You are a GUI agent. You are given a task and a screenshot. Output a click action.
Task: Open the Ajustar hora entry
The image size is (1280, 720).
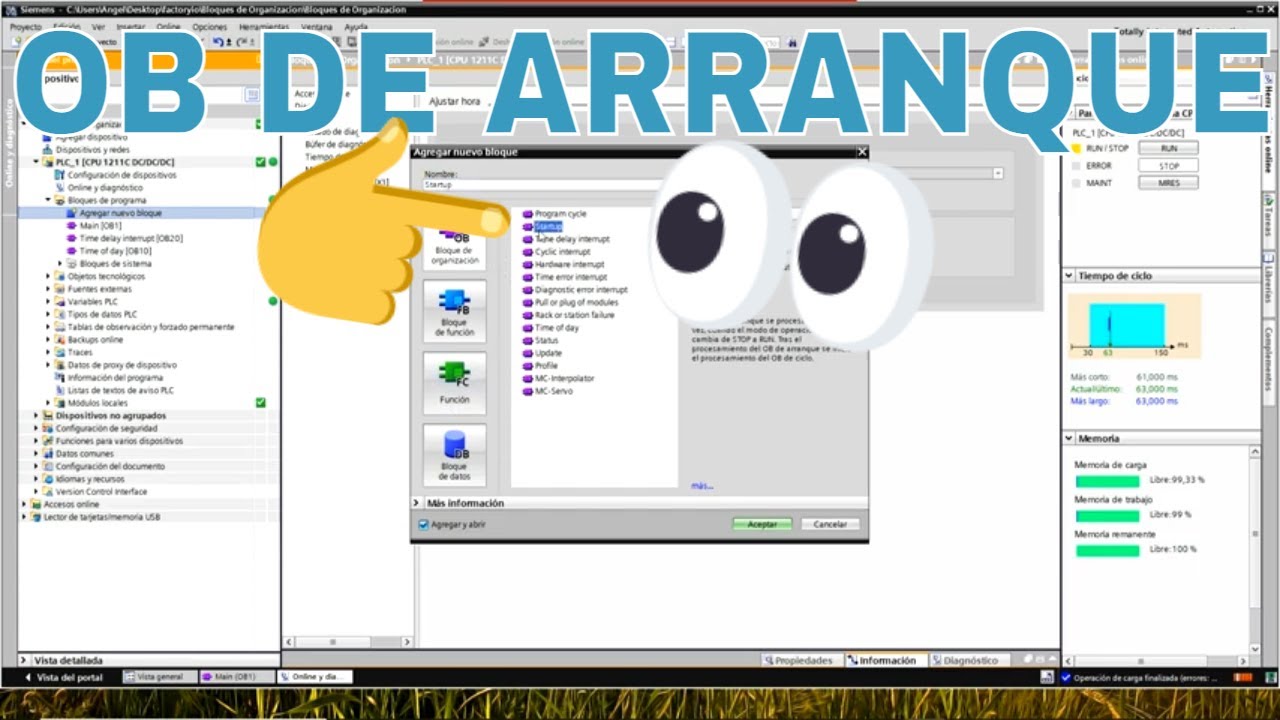point(454,102)
